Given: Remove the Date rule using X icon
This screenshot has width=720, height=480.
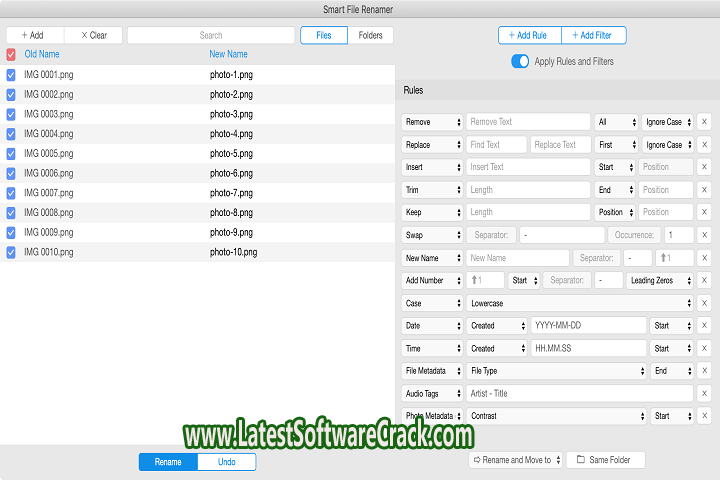Looking at the screenshot, I should pyautogui.click(x=704, y=325).
